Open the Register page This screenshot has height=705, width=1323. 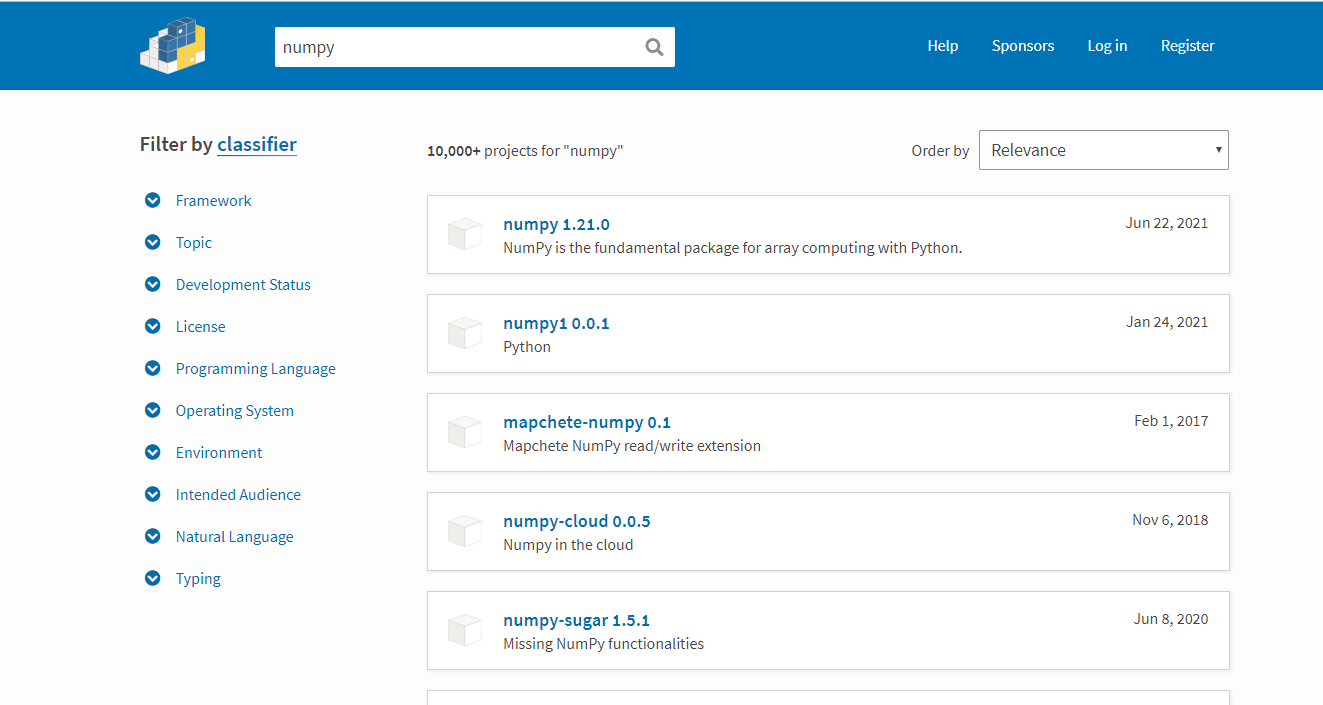coord(1188,45)
